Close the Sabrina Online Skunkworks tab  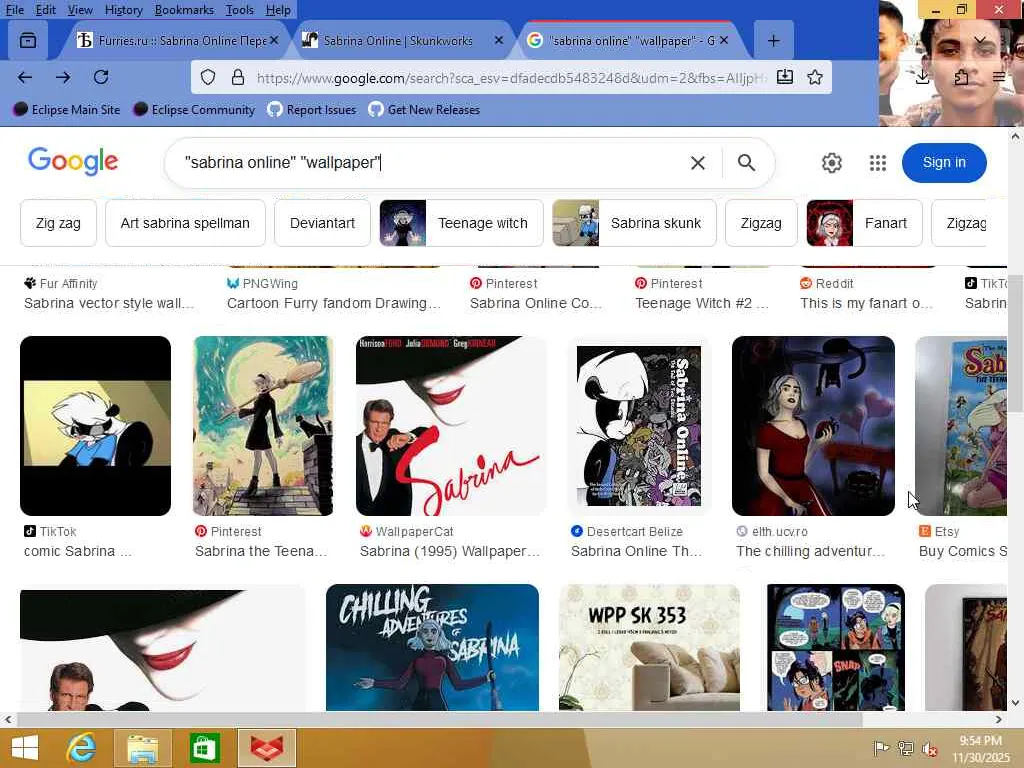point(499,40)
